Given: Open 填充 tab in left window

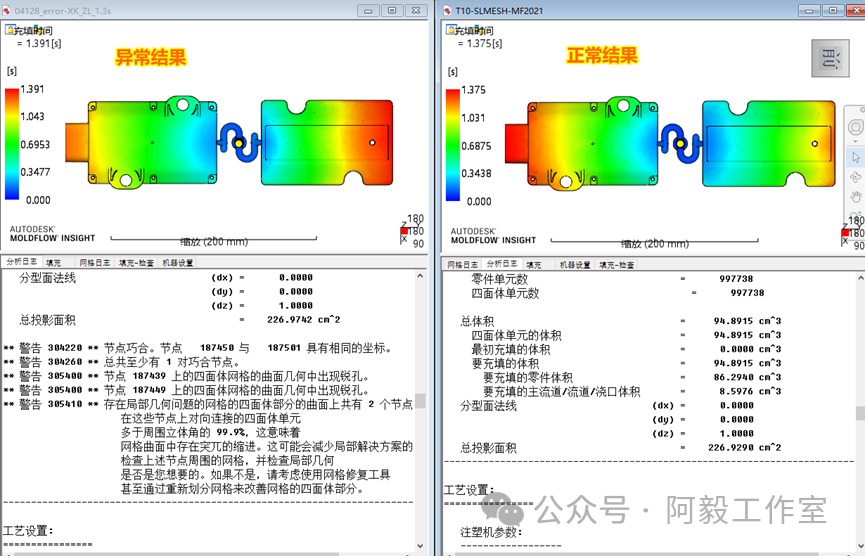Looking at the screenshot, I should [x=54, y=263].
